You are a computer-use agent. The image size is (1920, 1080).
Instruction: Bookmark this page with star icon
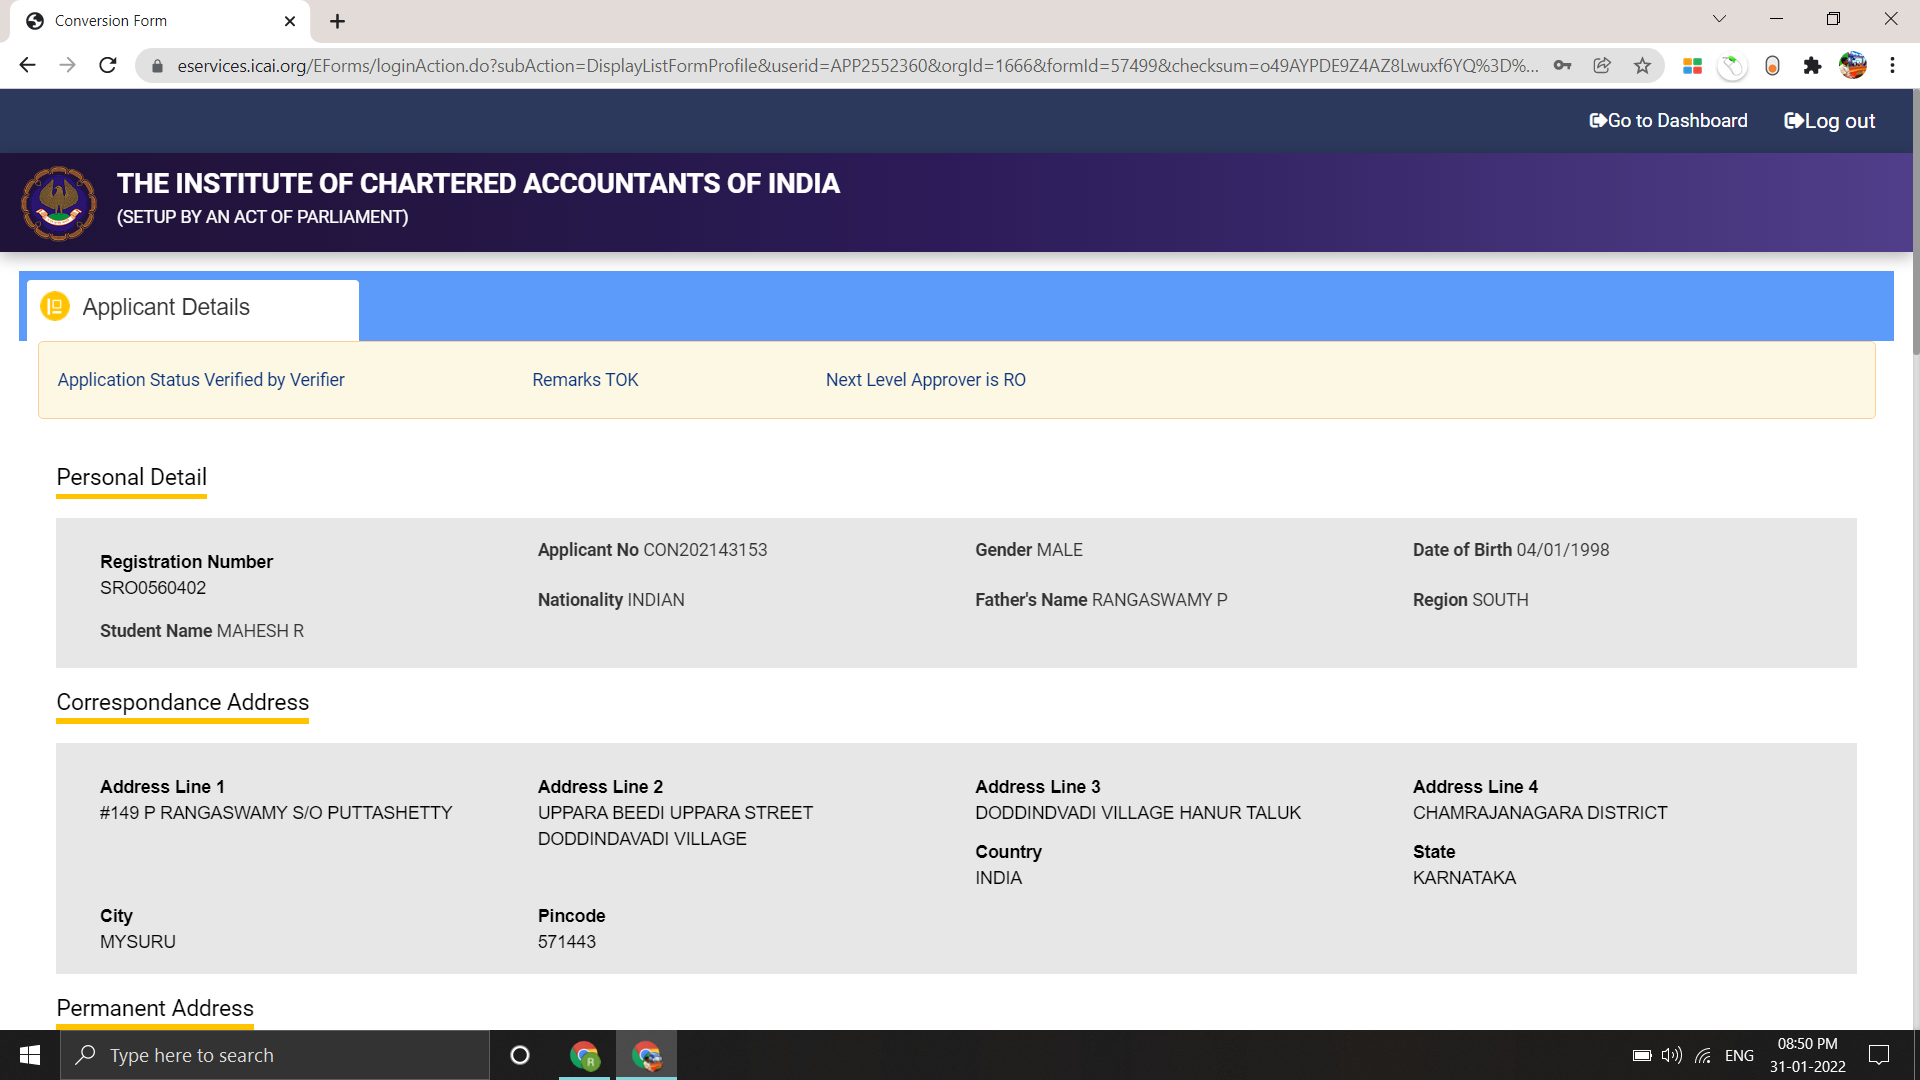click(1642, 65)
